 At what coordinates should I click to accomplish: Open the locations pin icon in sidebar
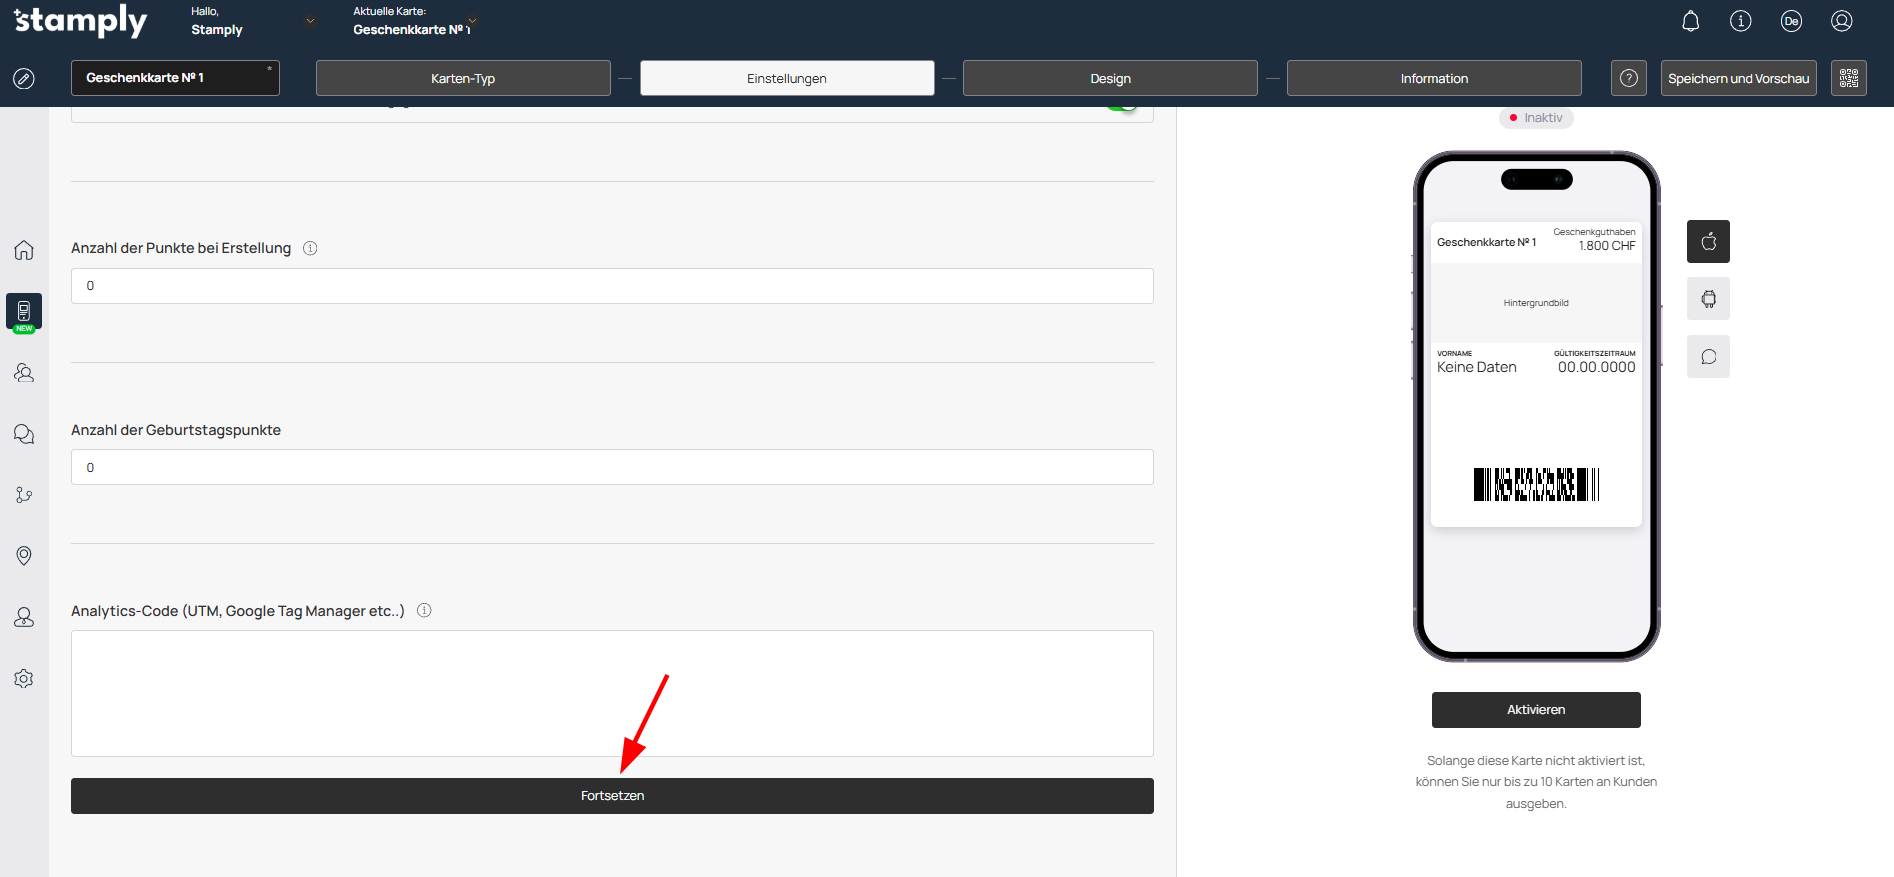point(24,556)
